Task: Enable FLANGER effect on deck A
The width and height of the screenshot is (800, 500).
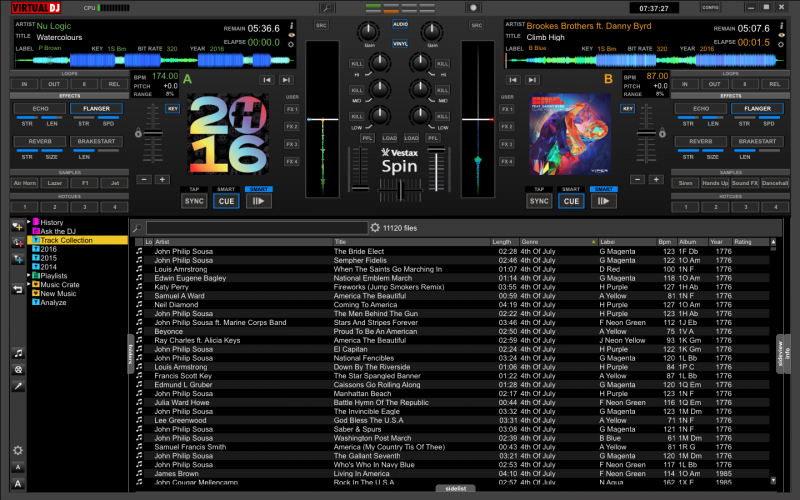Action: pos(96,109)
